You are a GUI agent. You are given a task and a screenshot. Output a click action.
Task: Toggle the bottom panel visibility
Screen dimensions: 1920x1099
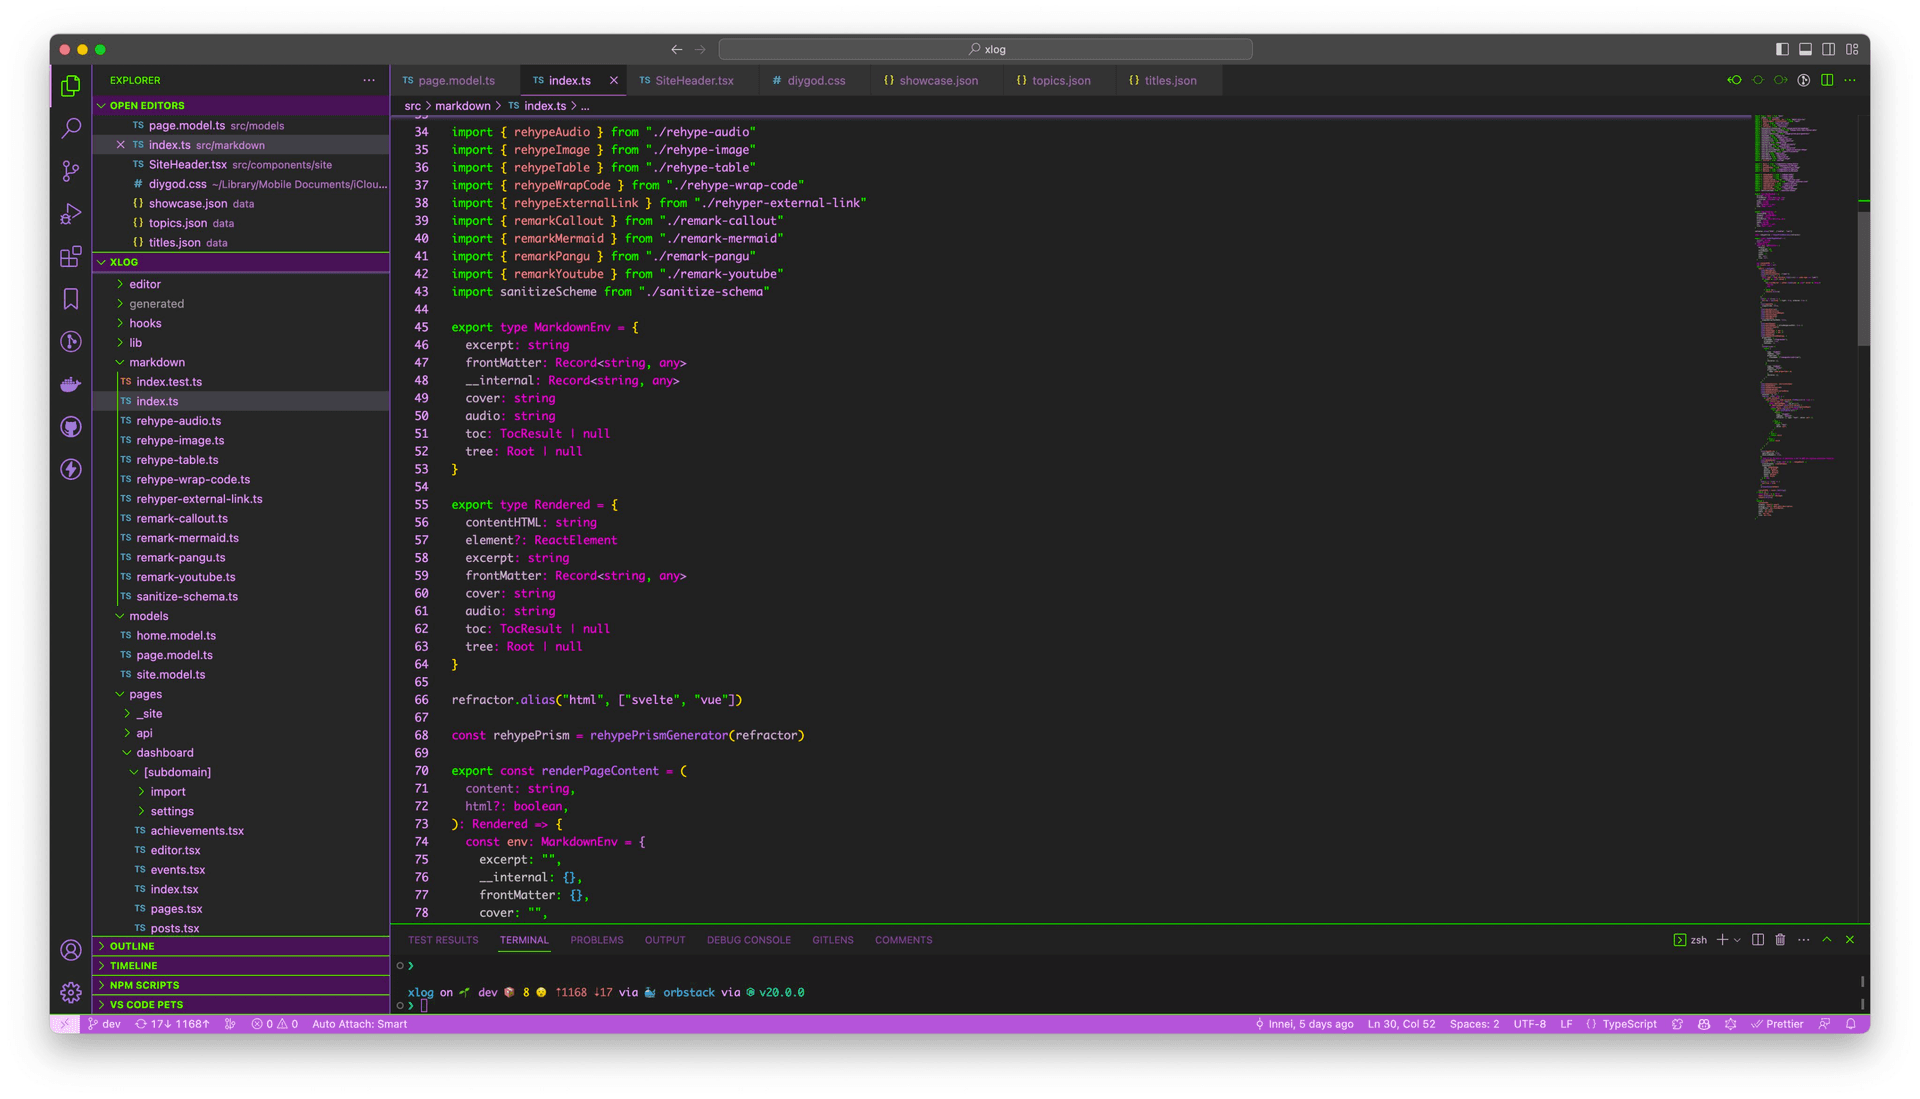pyautogui.click(x=1805, y=49)
